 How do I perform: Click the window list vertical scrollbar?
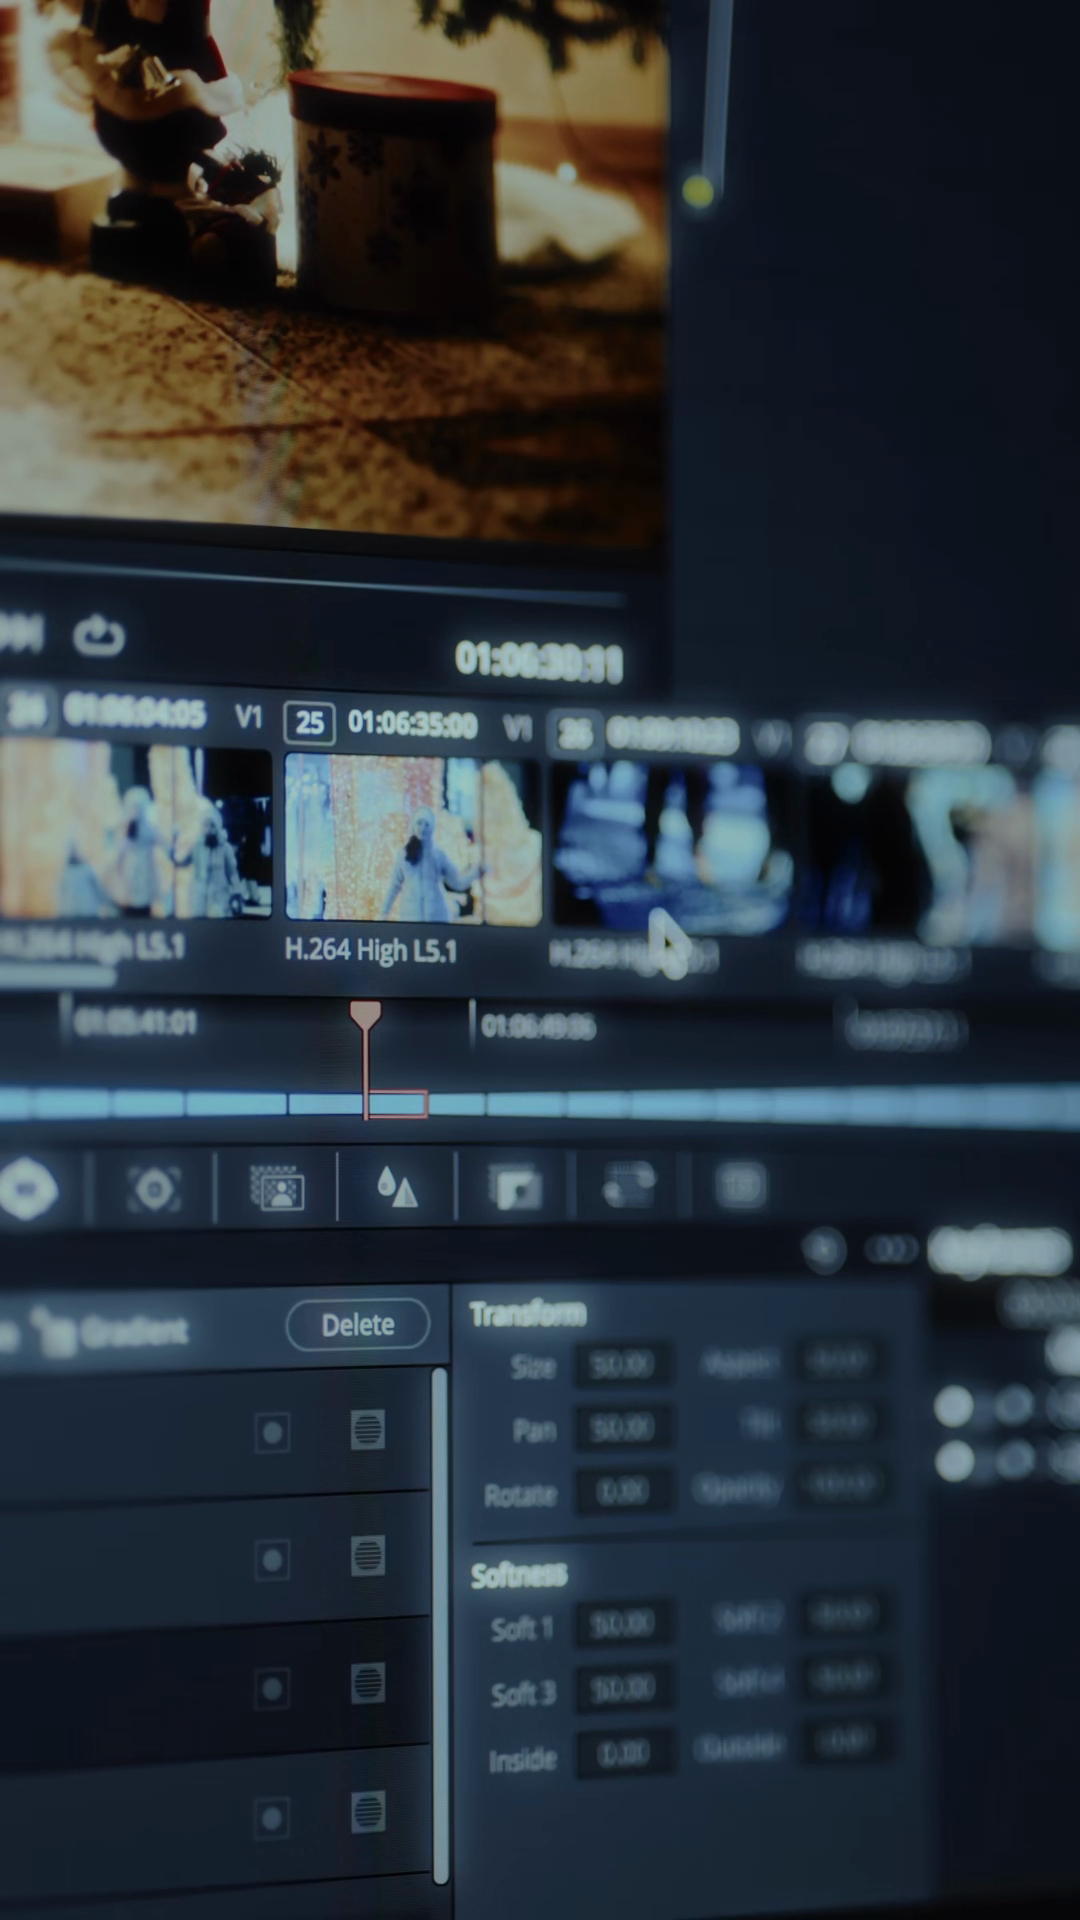pos(439,1620)
